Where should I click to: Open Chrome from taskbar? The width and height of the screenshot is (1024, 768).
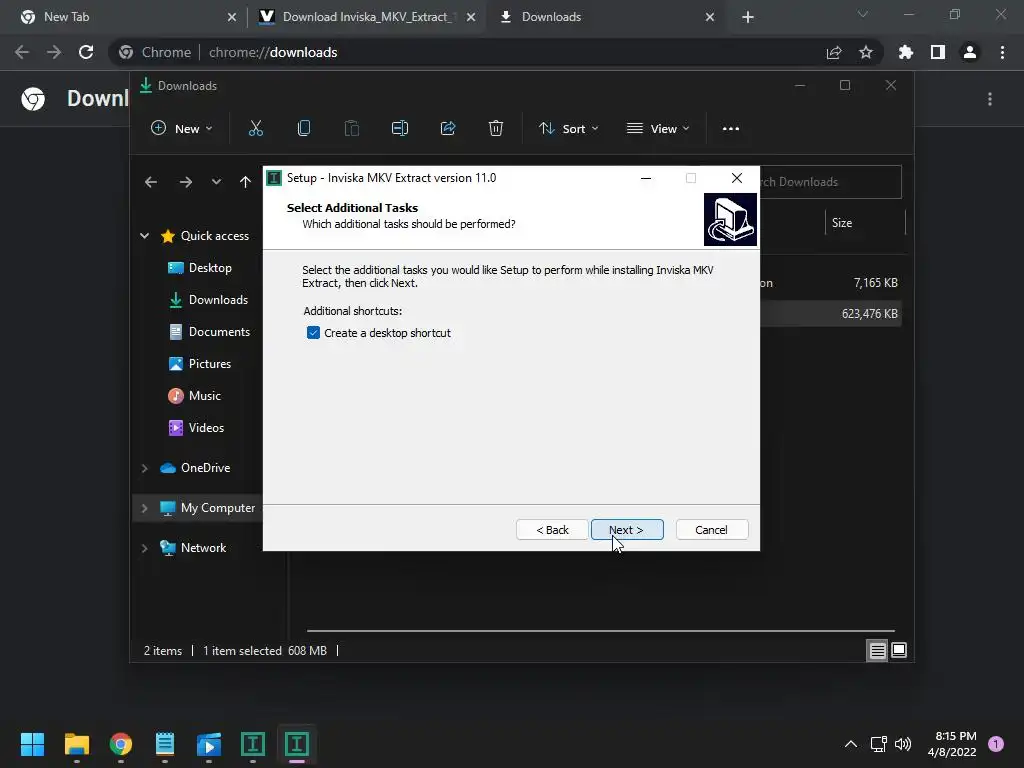coord(121,744)
